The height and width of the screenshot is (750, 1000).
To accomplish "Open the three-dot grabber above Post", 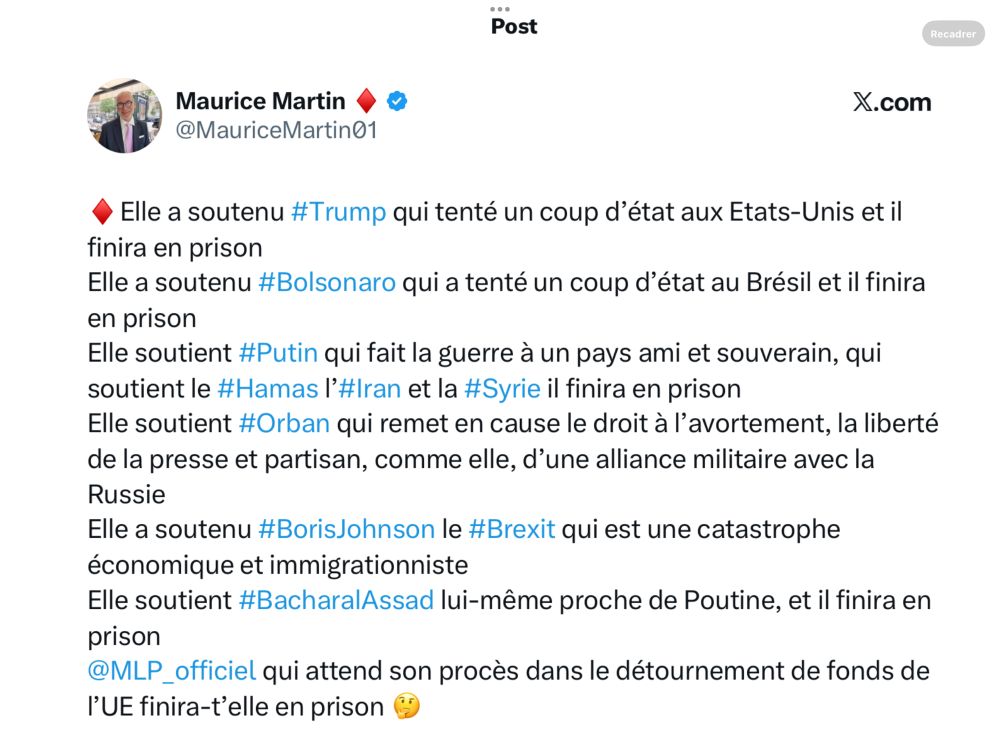I will pos(499,9).
